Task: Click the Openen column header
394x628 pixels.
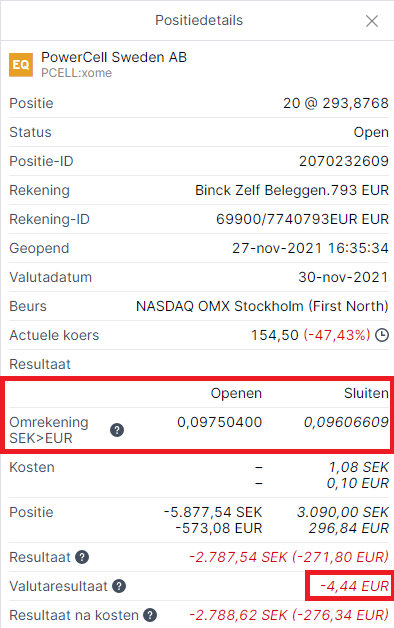Action: point(236,393)
